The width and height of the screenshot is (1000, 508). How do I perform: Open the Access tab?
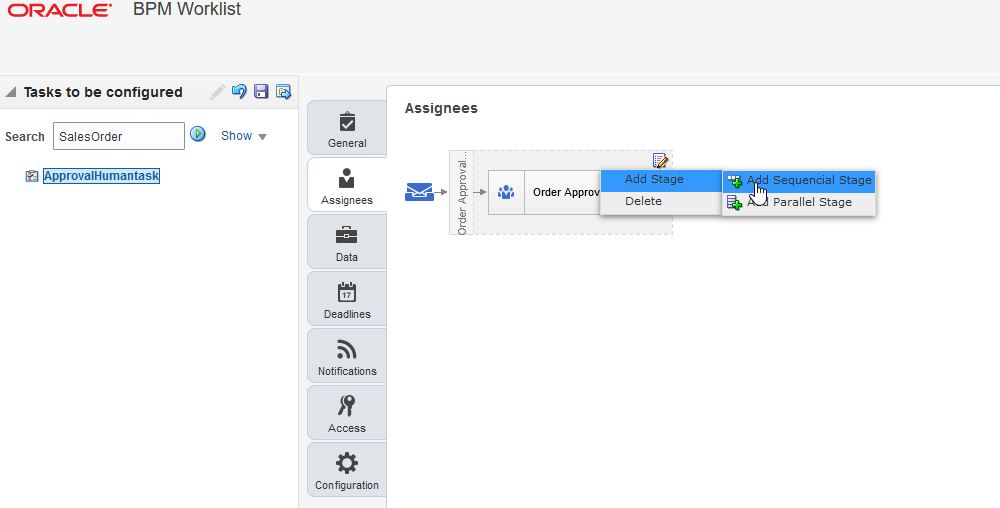(347, 412)
